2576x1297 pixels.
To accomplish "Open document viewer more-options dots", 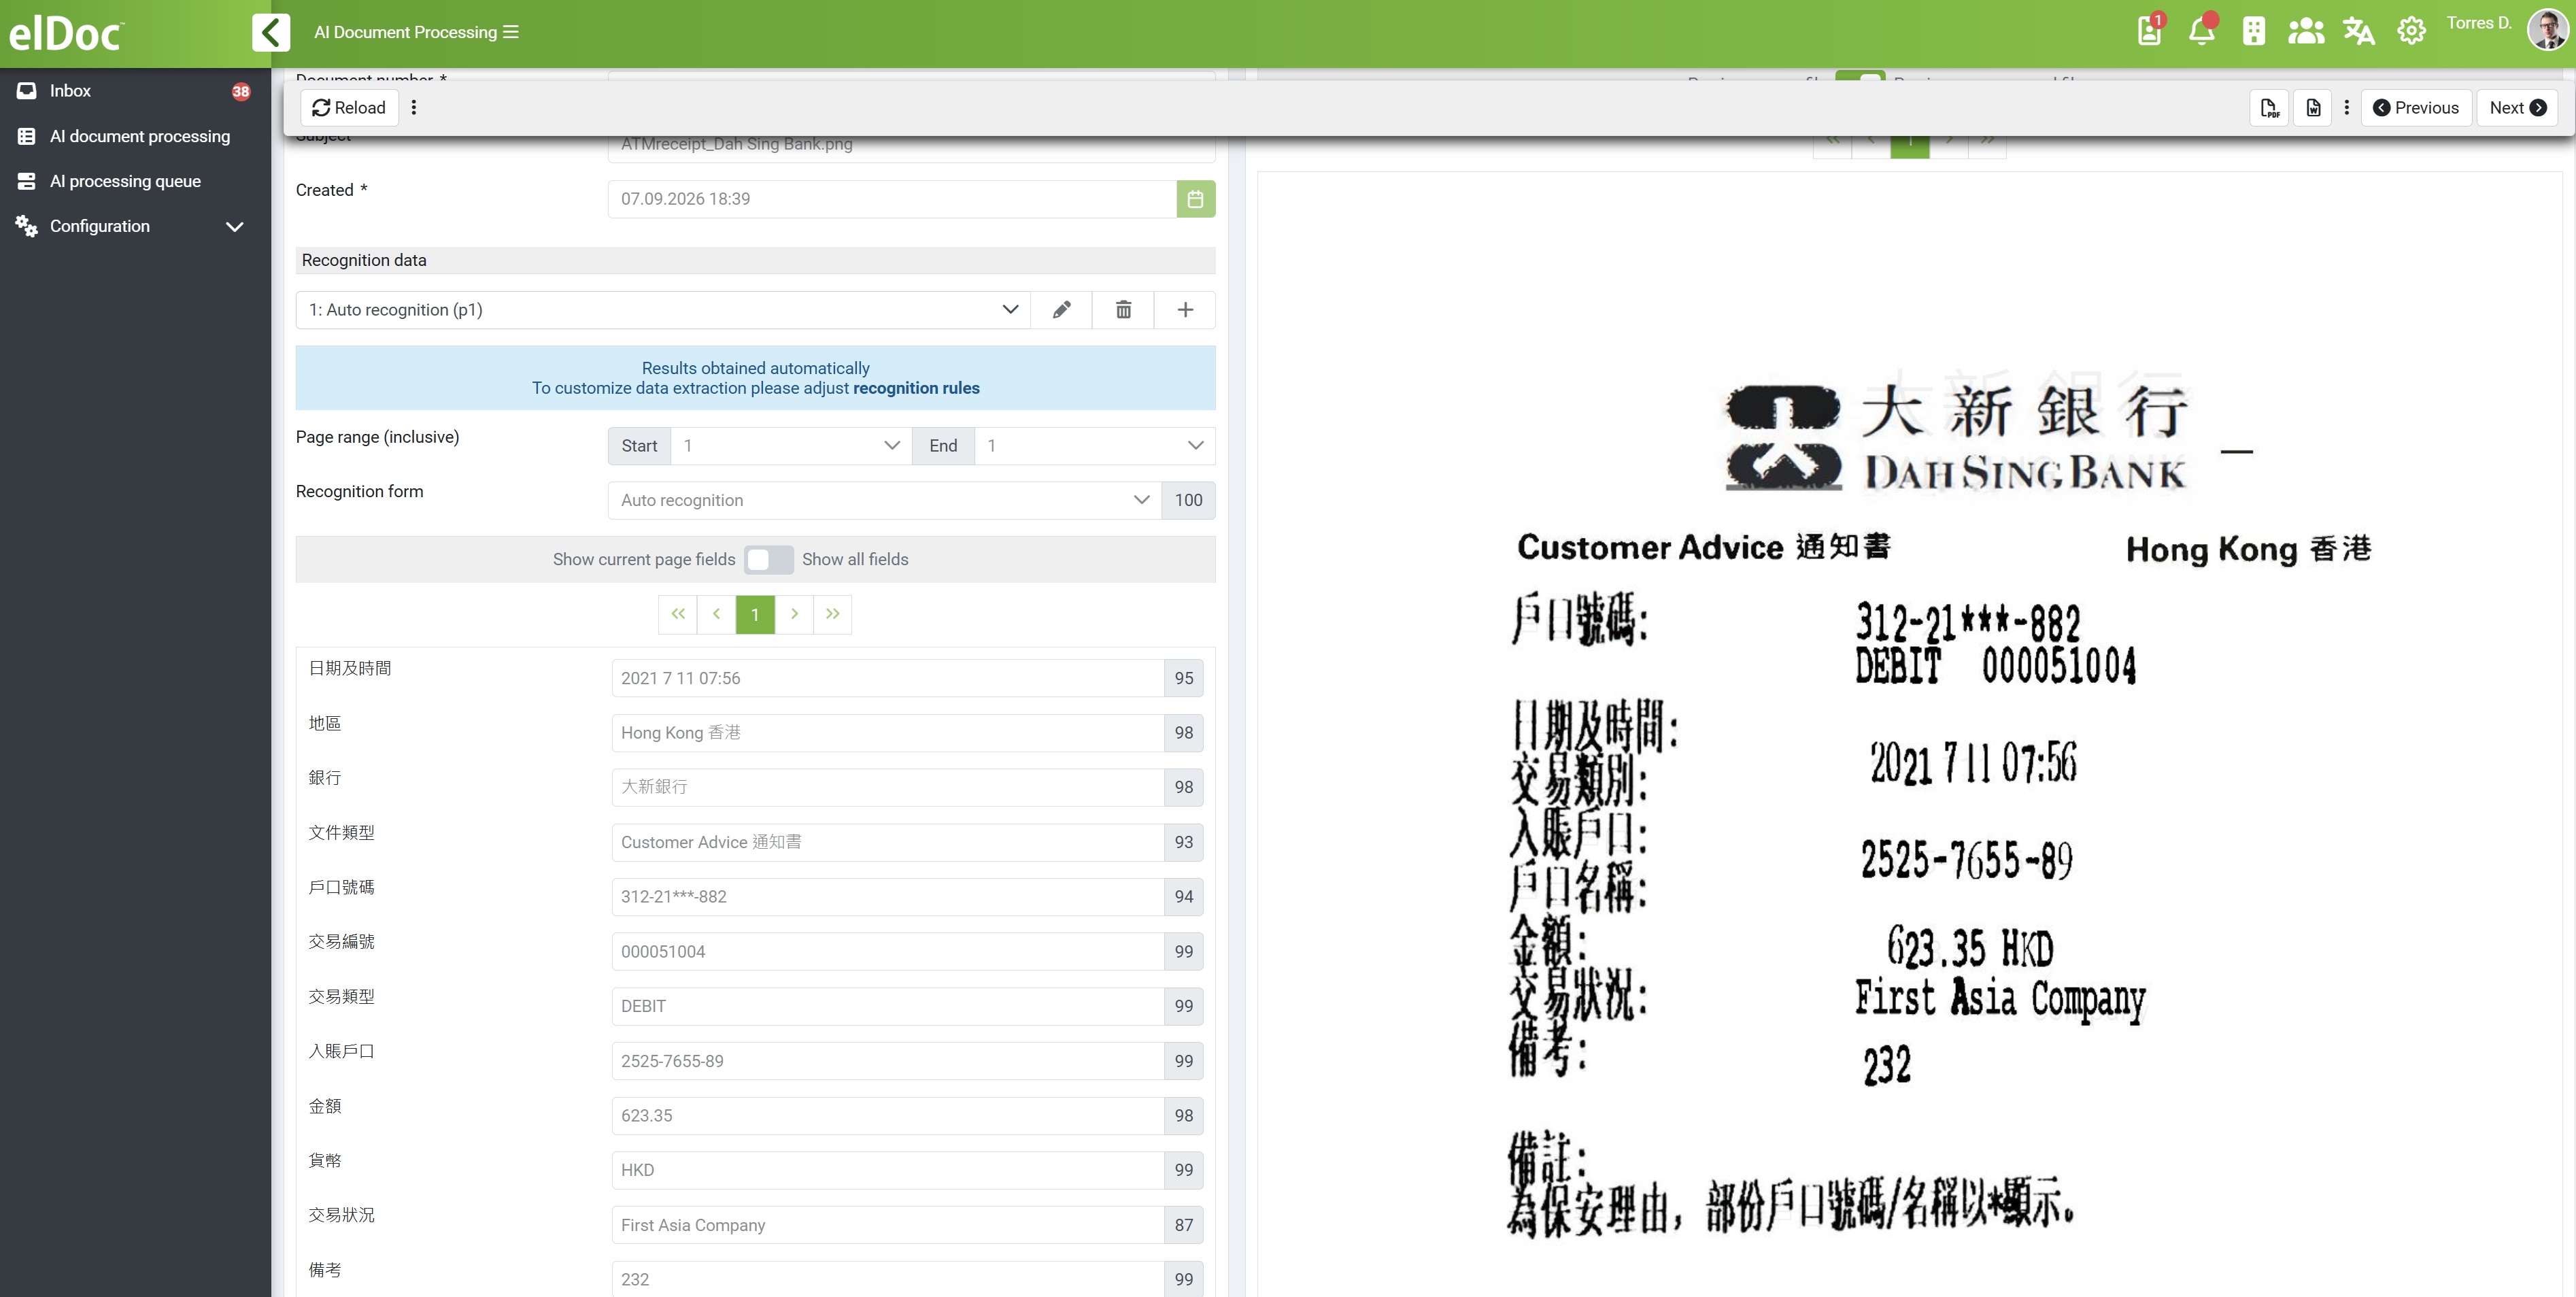I will click(2347, 107).
